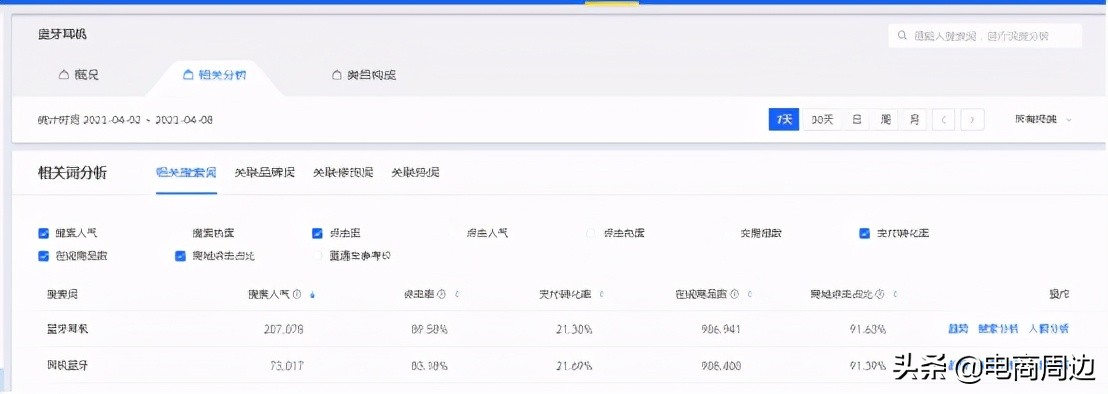1108x394 pixels.
Task: Click the blue sort arrow on 搜索人气 column
Action: point(312,294)
